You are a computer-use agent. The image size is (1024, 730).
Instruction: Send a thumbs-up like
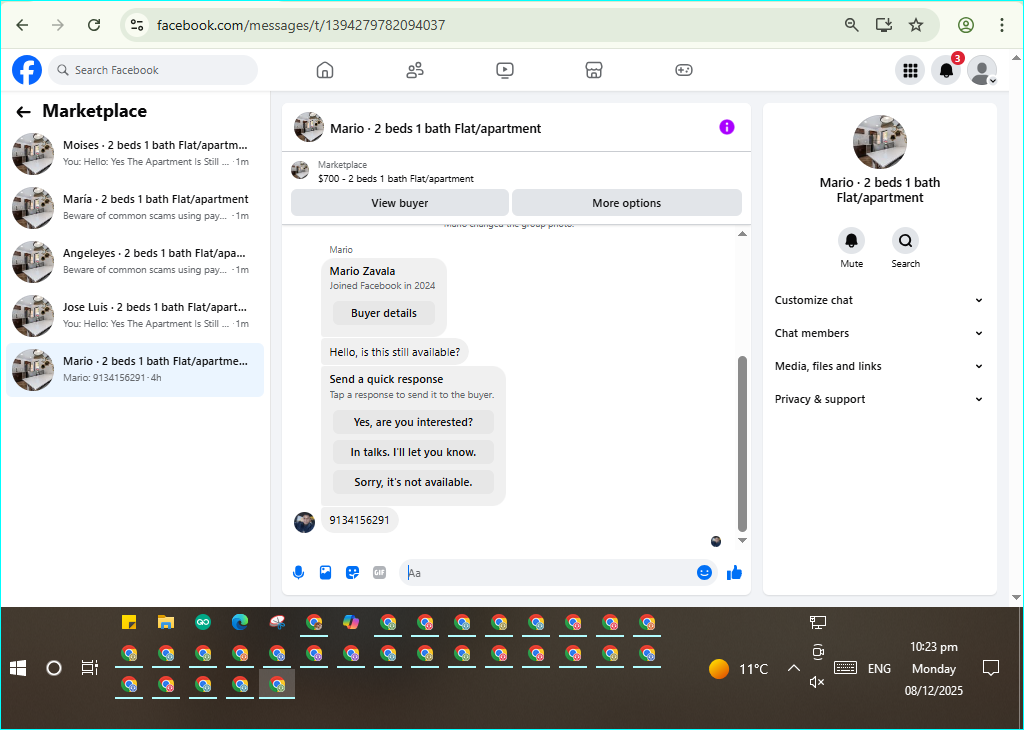pyautogui.click(x=735, y=573)
